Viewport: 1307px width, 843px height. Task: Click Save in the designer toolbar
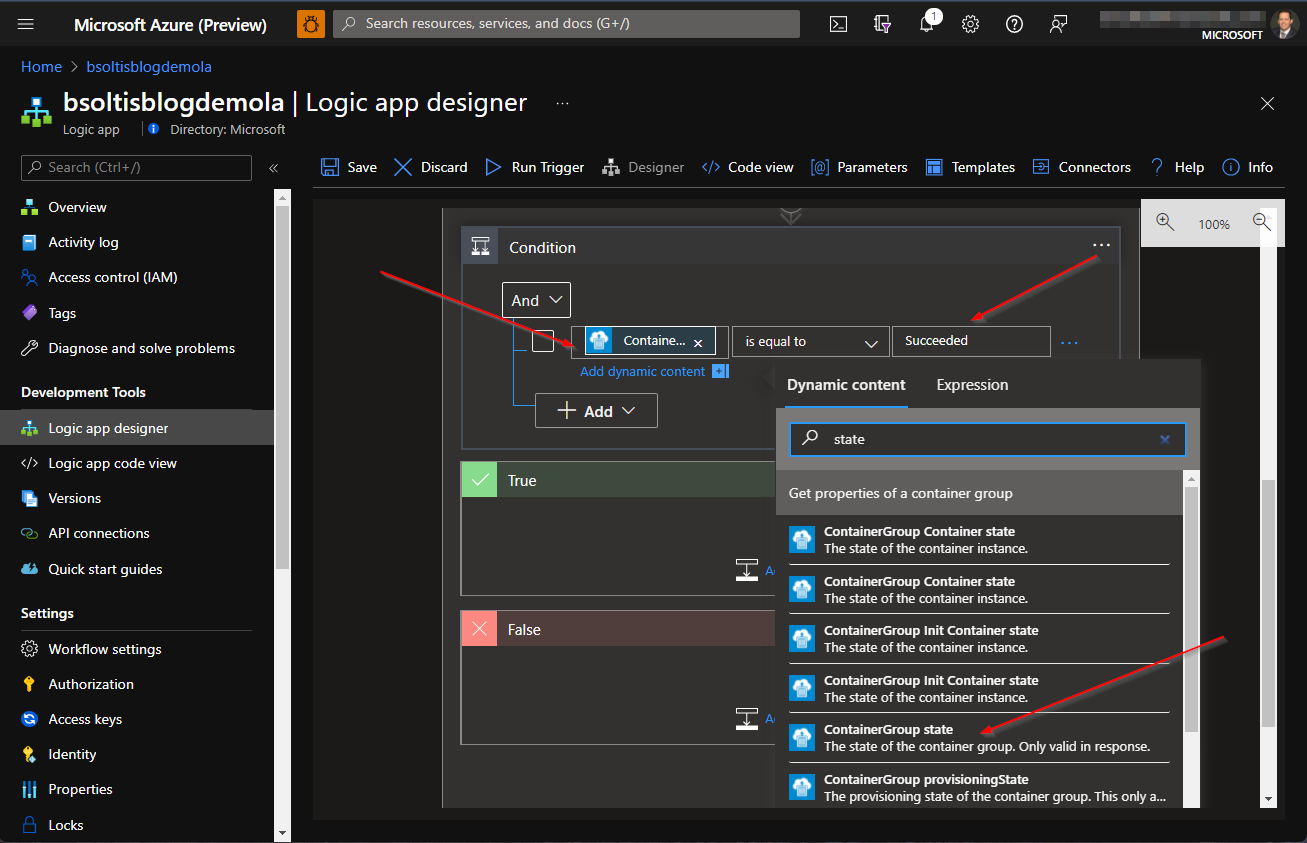[349, 167]
